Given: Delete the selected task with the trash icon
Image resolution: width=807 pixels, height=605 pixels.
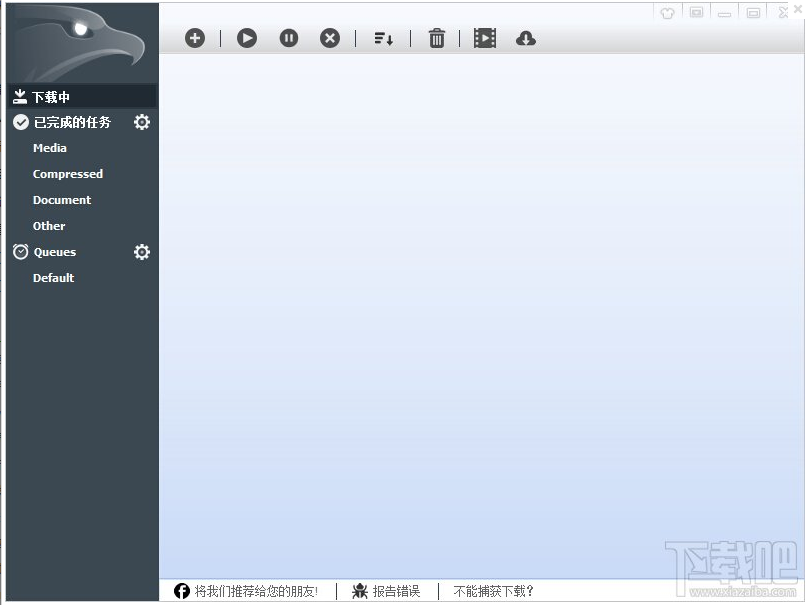Looking at the screenshot, I should 436,38.
